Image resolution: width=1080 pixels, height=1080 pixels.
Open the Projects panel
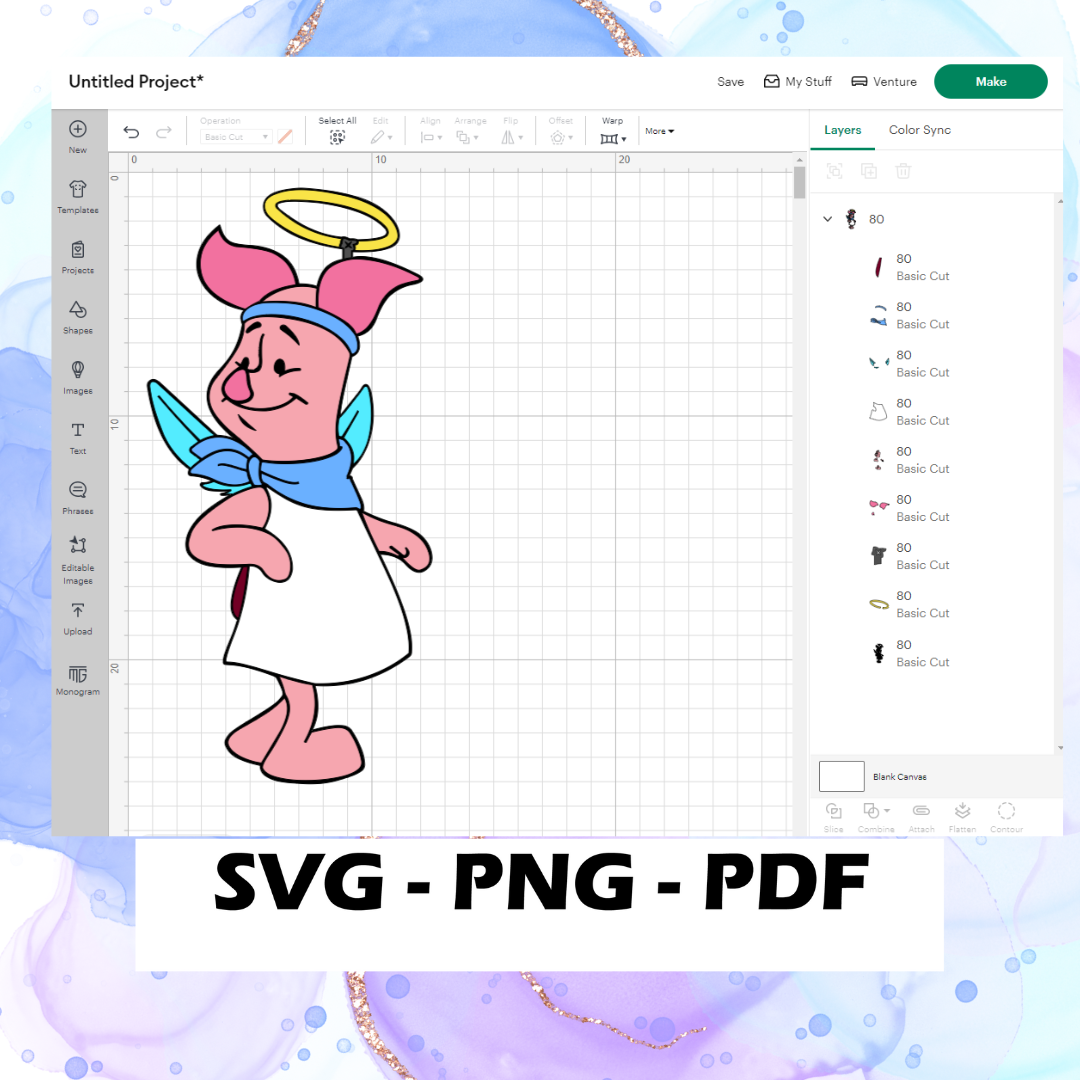click(x=78, y=257)
